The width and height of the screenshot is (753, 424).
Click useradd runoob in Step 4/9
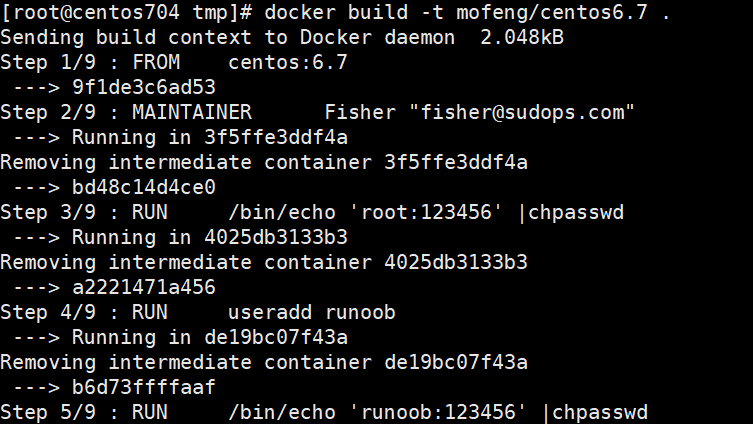coord(312,313)
